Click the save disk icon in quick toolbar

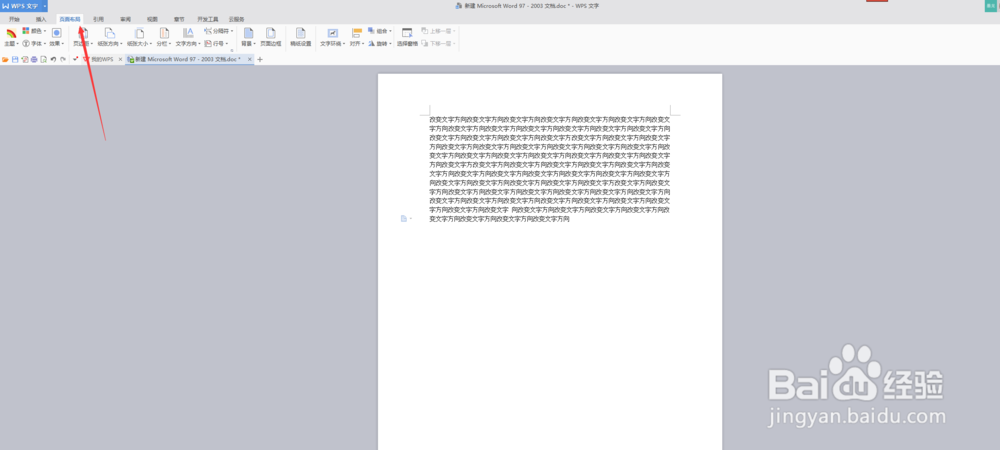click(15, 59)
